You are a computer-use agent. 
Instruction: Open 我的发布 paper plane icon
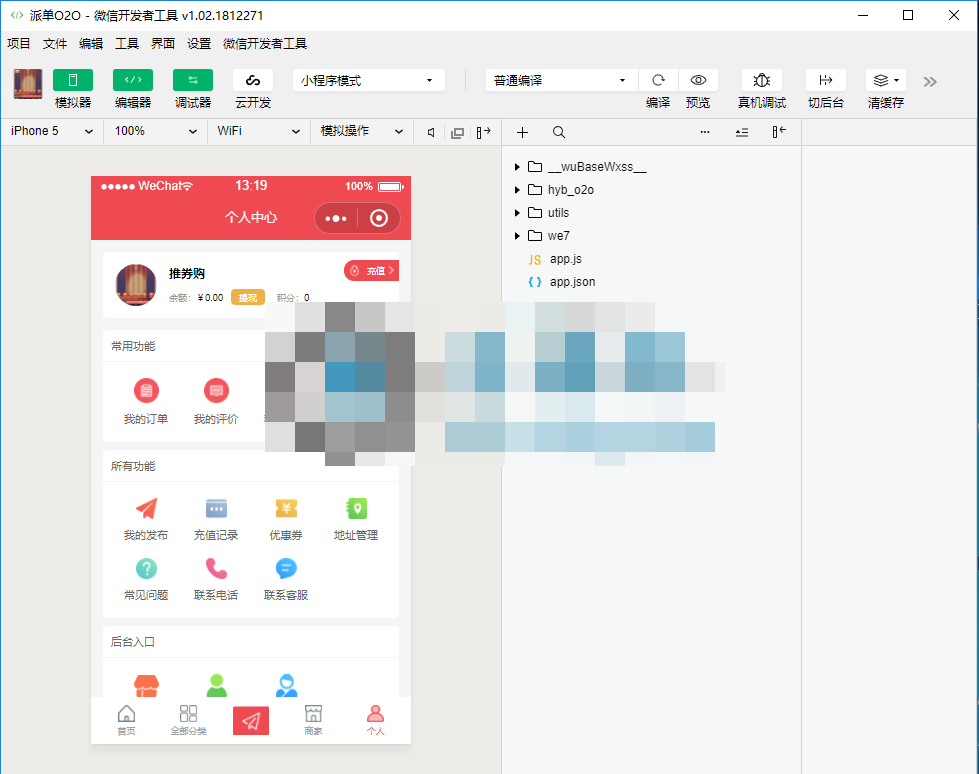coord(146,508)
